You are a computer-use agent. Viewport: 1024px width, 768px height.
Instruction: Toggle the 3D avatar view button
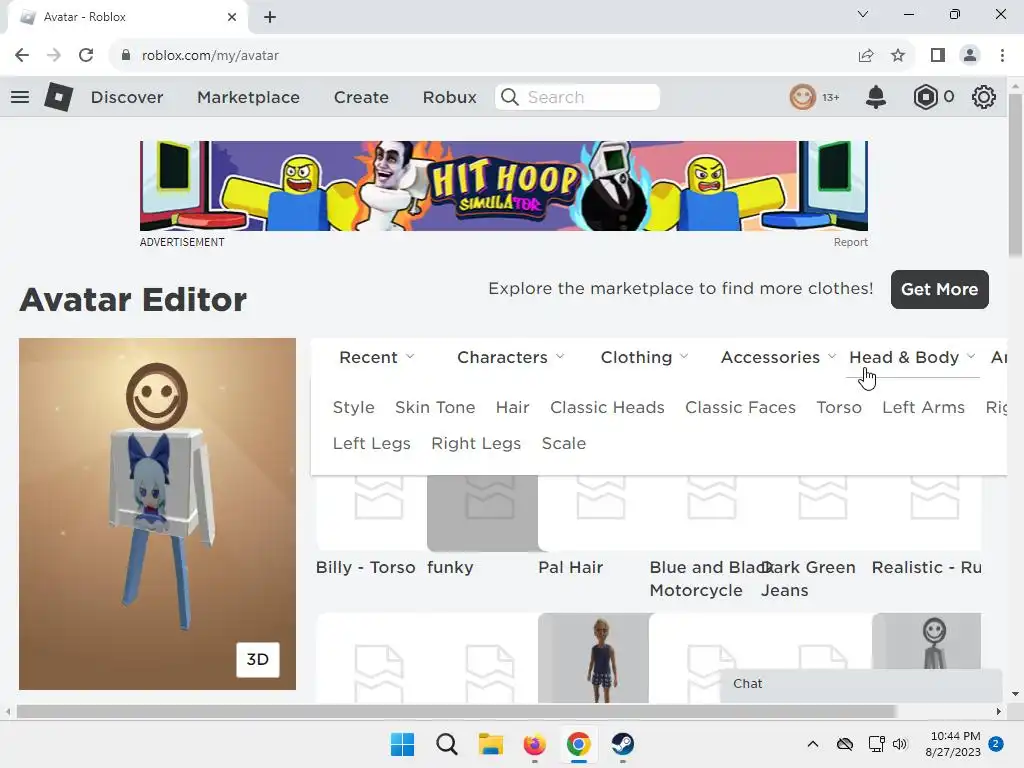coord(257,660)
